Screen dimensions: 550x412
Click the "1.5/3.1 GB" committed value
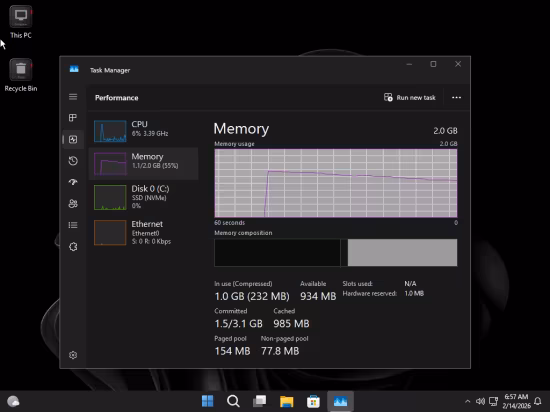click(x=239, y=324)
